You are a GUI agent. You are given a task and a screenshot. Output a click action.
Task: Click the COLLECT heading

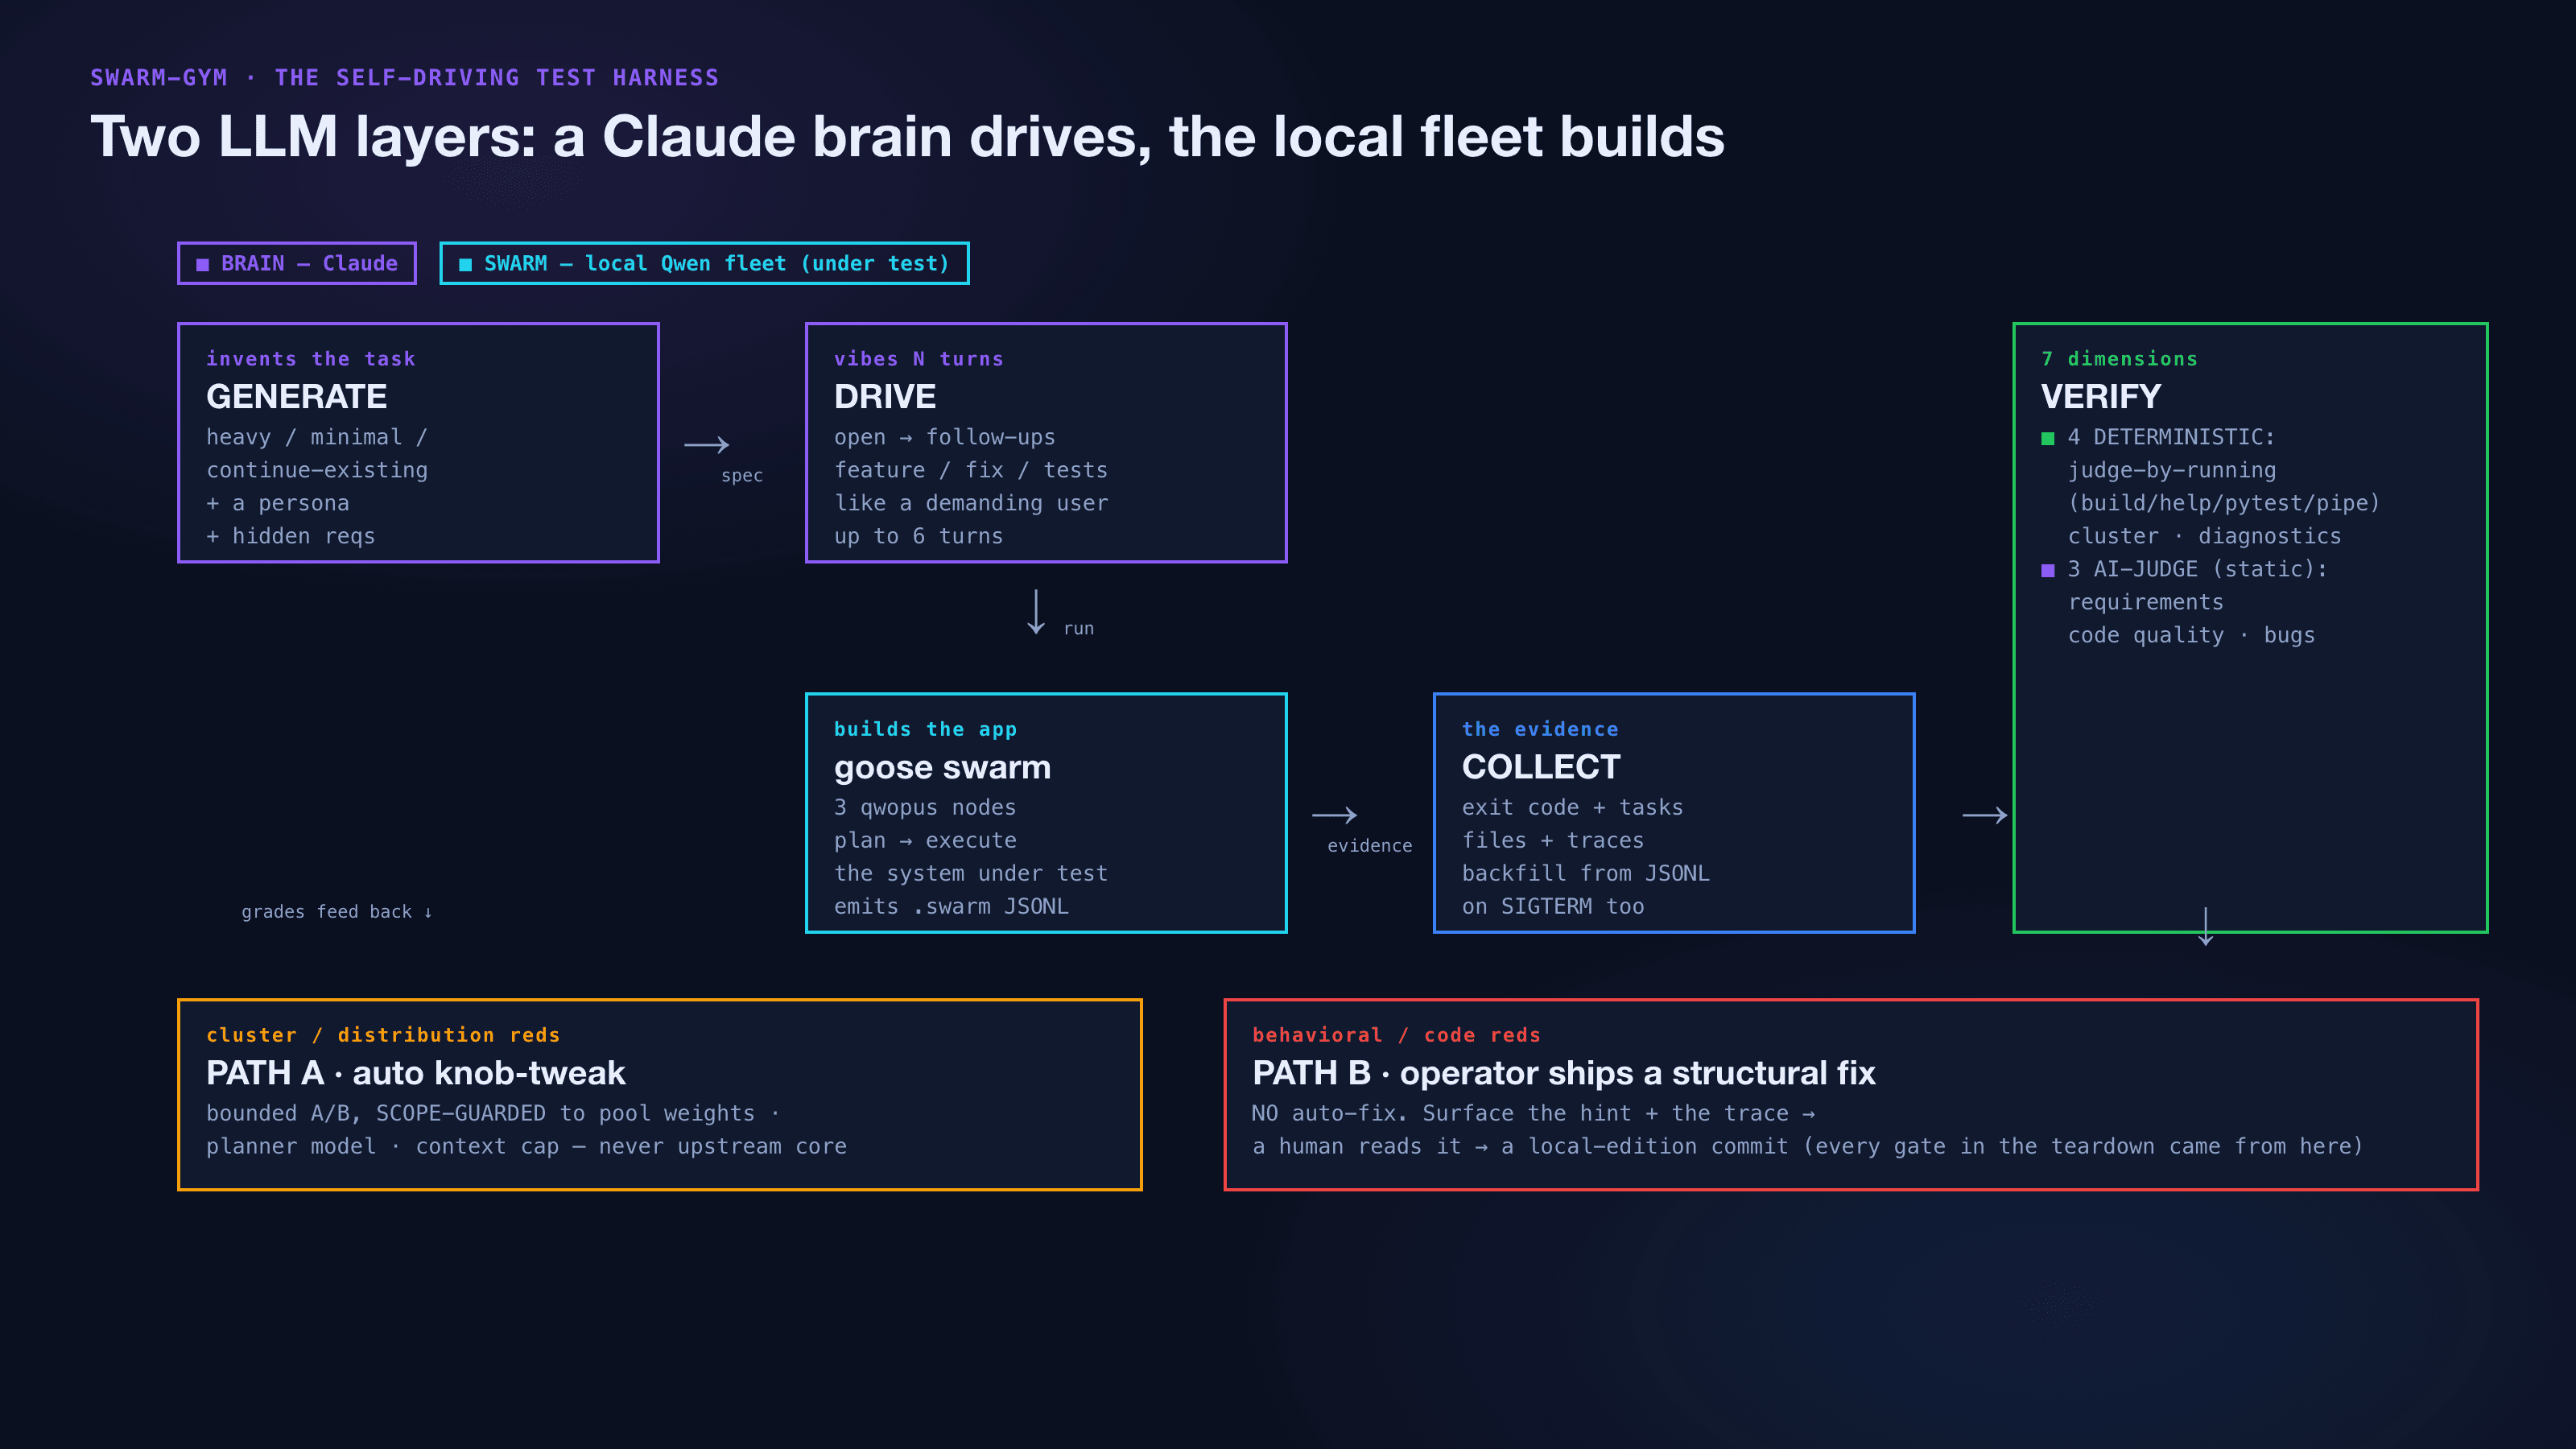pyautogui.click(x=1541, y=767)
